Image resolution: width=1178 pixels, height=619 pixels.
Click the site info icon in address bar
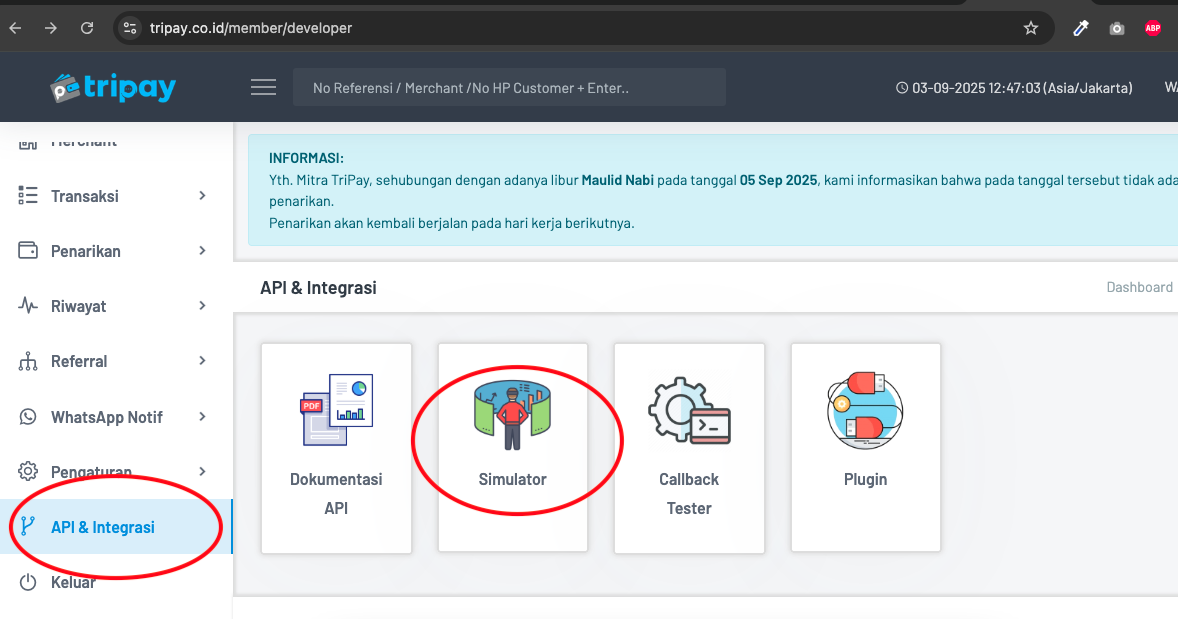coord(130,28)
